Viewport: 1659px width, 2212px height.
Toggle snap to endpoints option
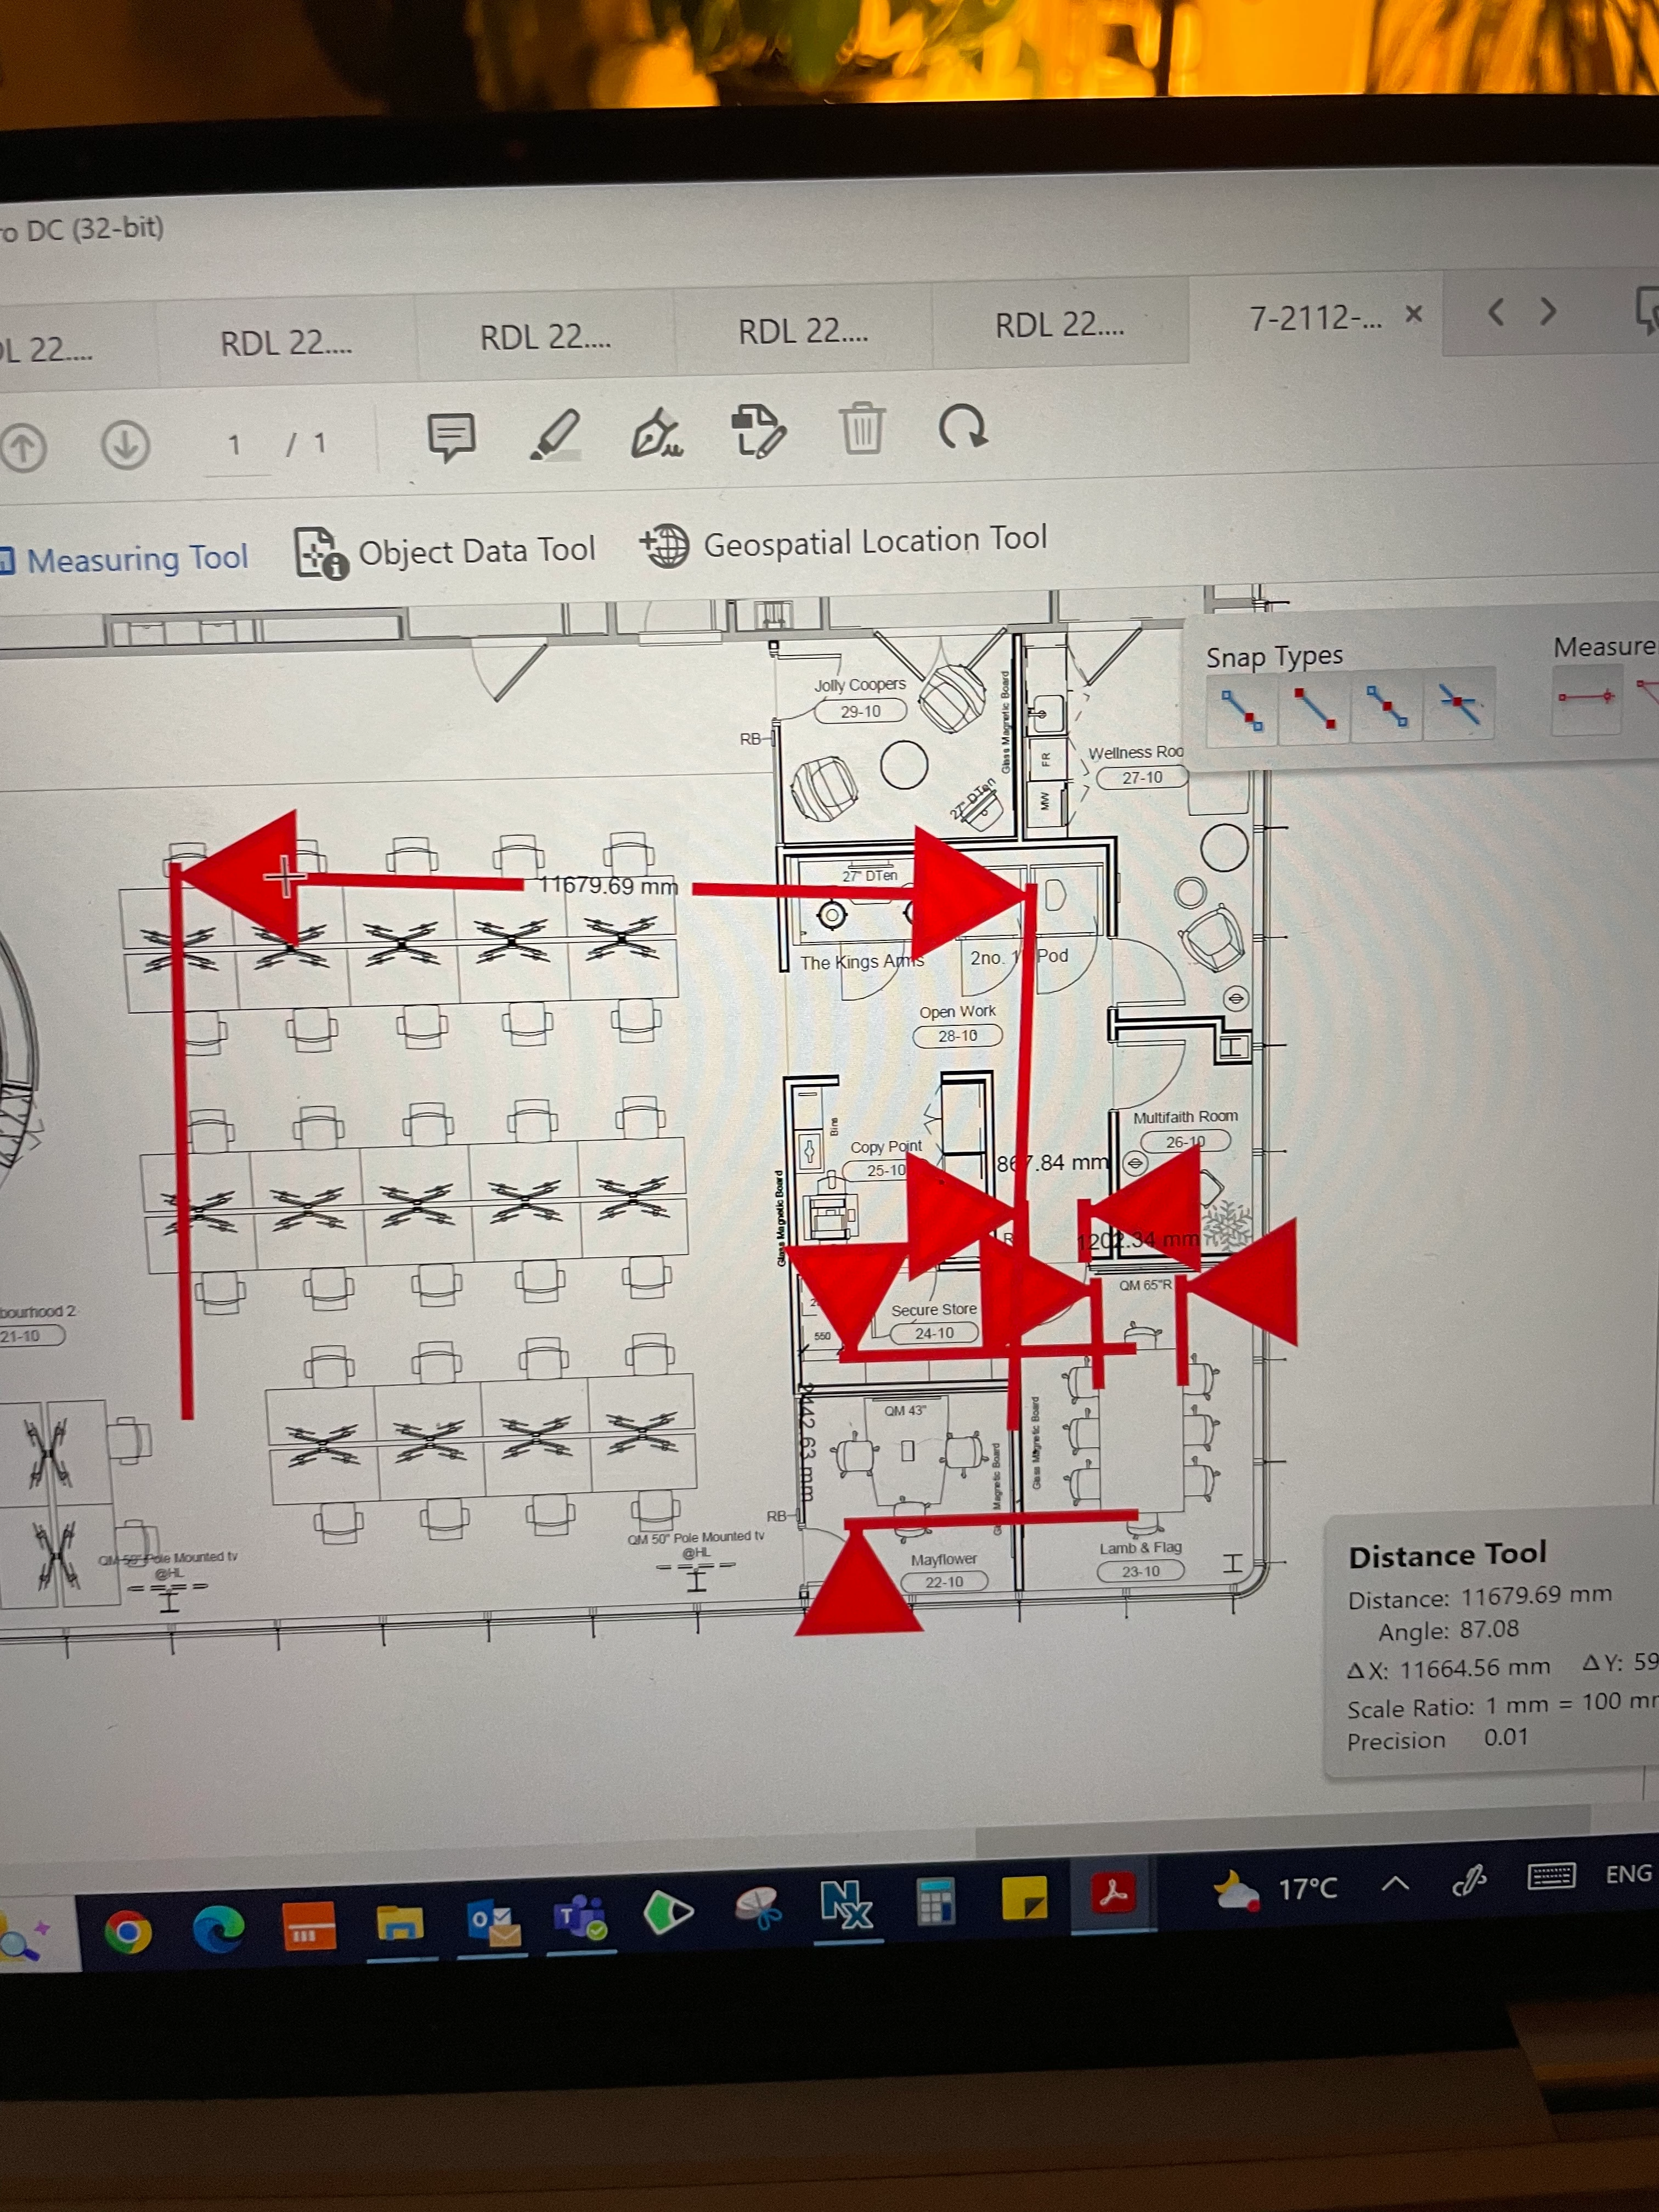1314,707
